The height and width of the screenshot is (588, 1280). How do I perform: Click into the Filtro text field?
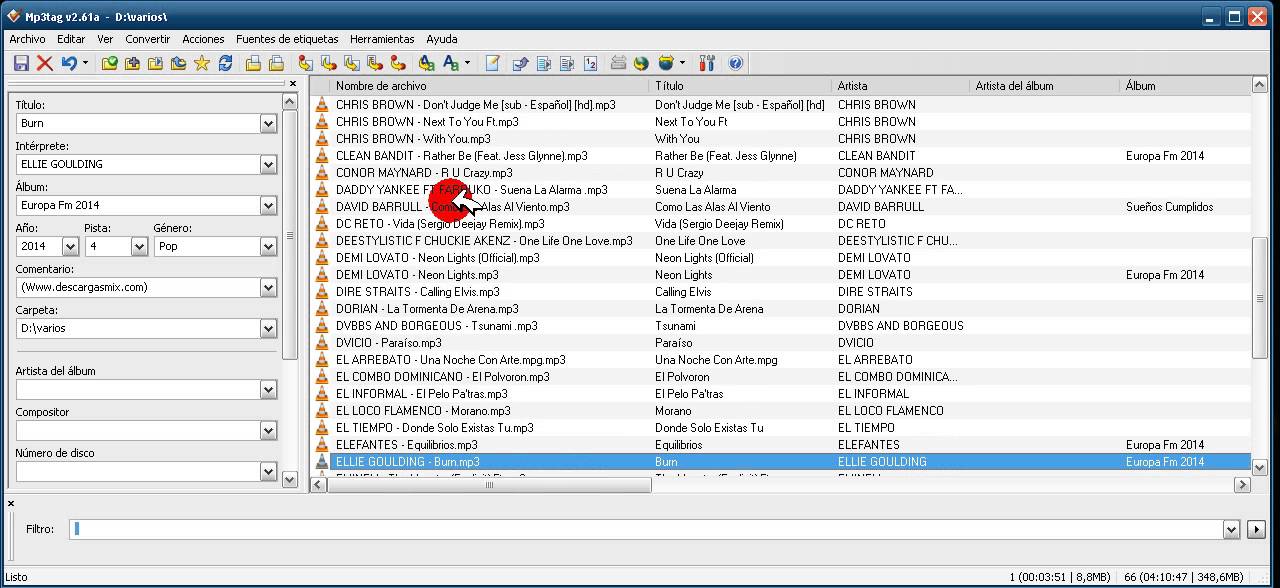(x=646, y=529)
